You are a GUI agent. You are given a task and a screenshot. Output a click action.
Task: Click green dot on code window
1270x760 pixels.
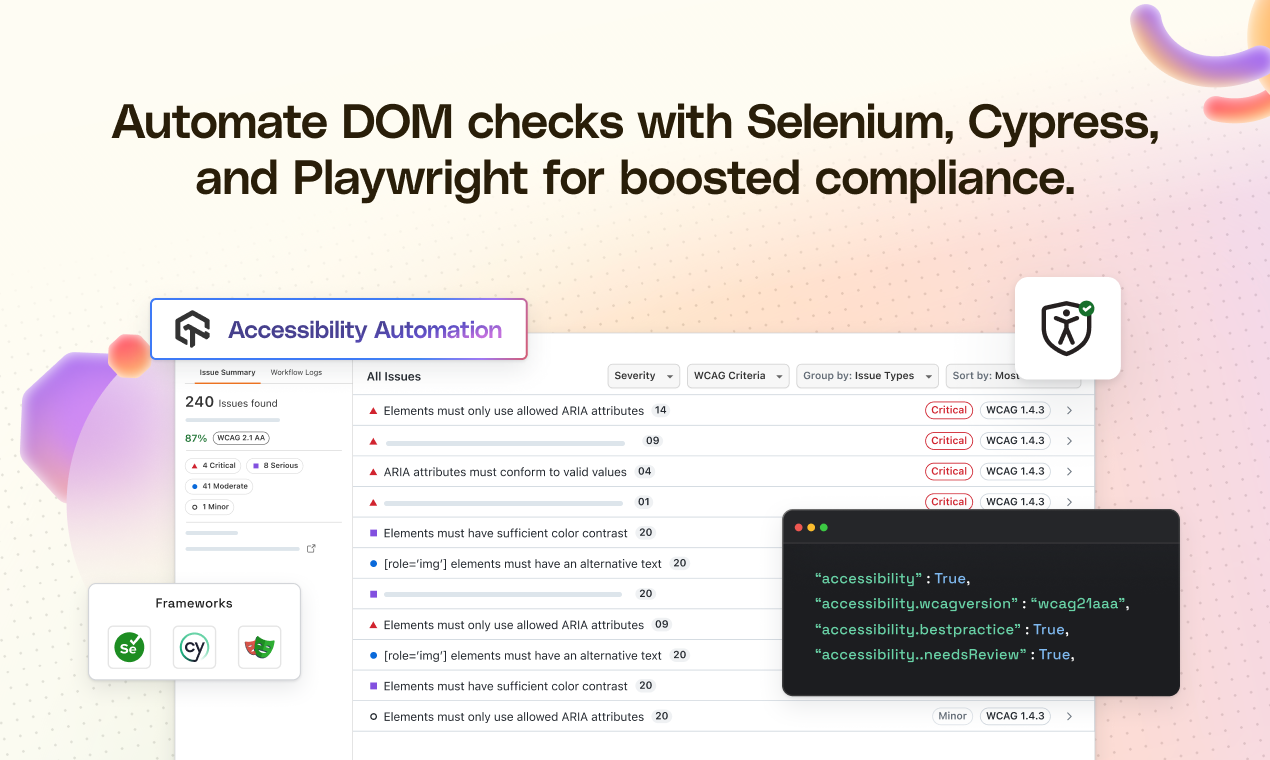[823, 527]
